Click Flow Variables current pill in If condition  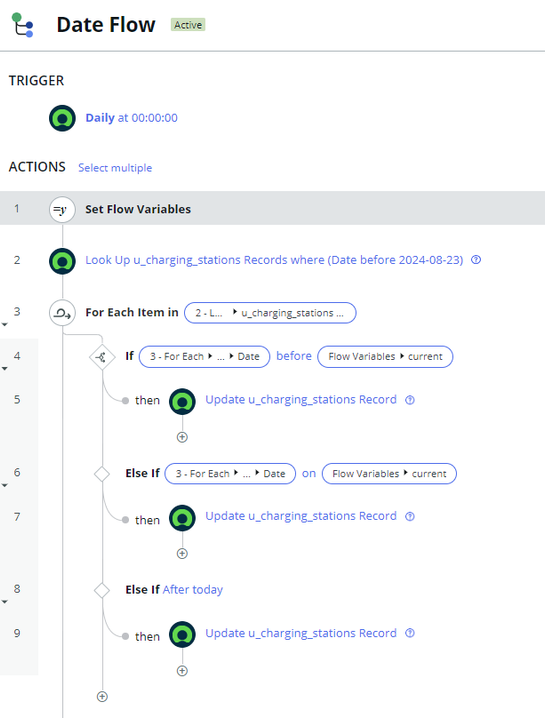tap(385, 357)
